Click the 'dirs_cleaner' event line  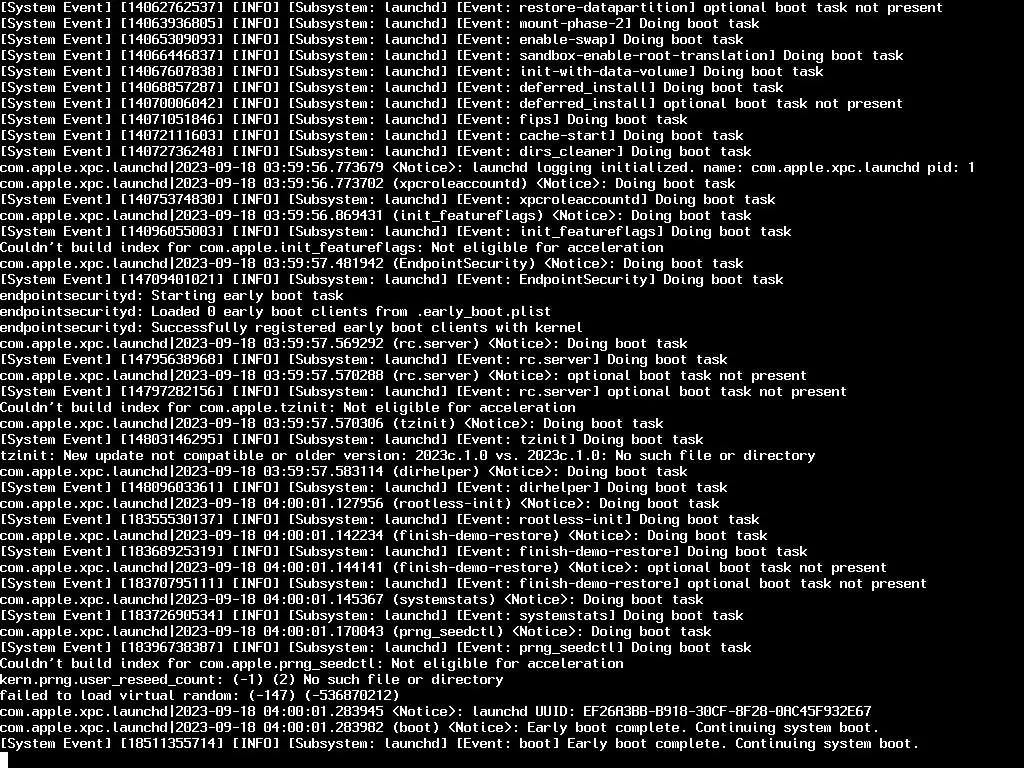click(376, 152)
